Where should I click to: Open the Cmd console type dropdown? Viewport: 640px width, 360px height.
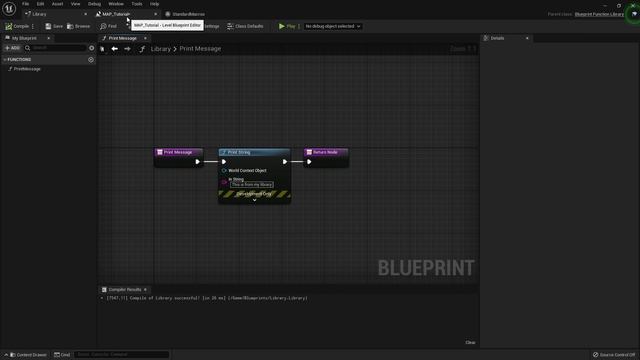pos(62,355)
